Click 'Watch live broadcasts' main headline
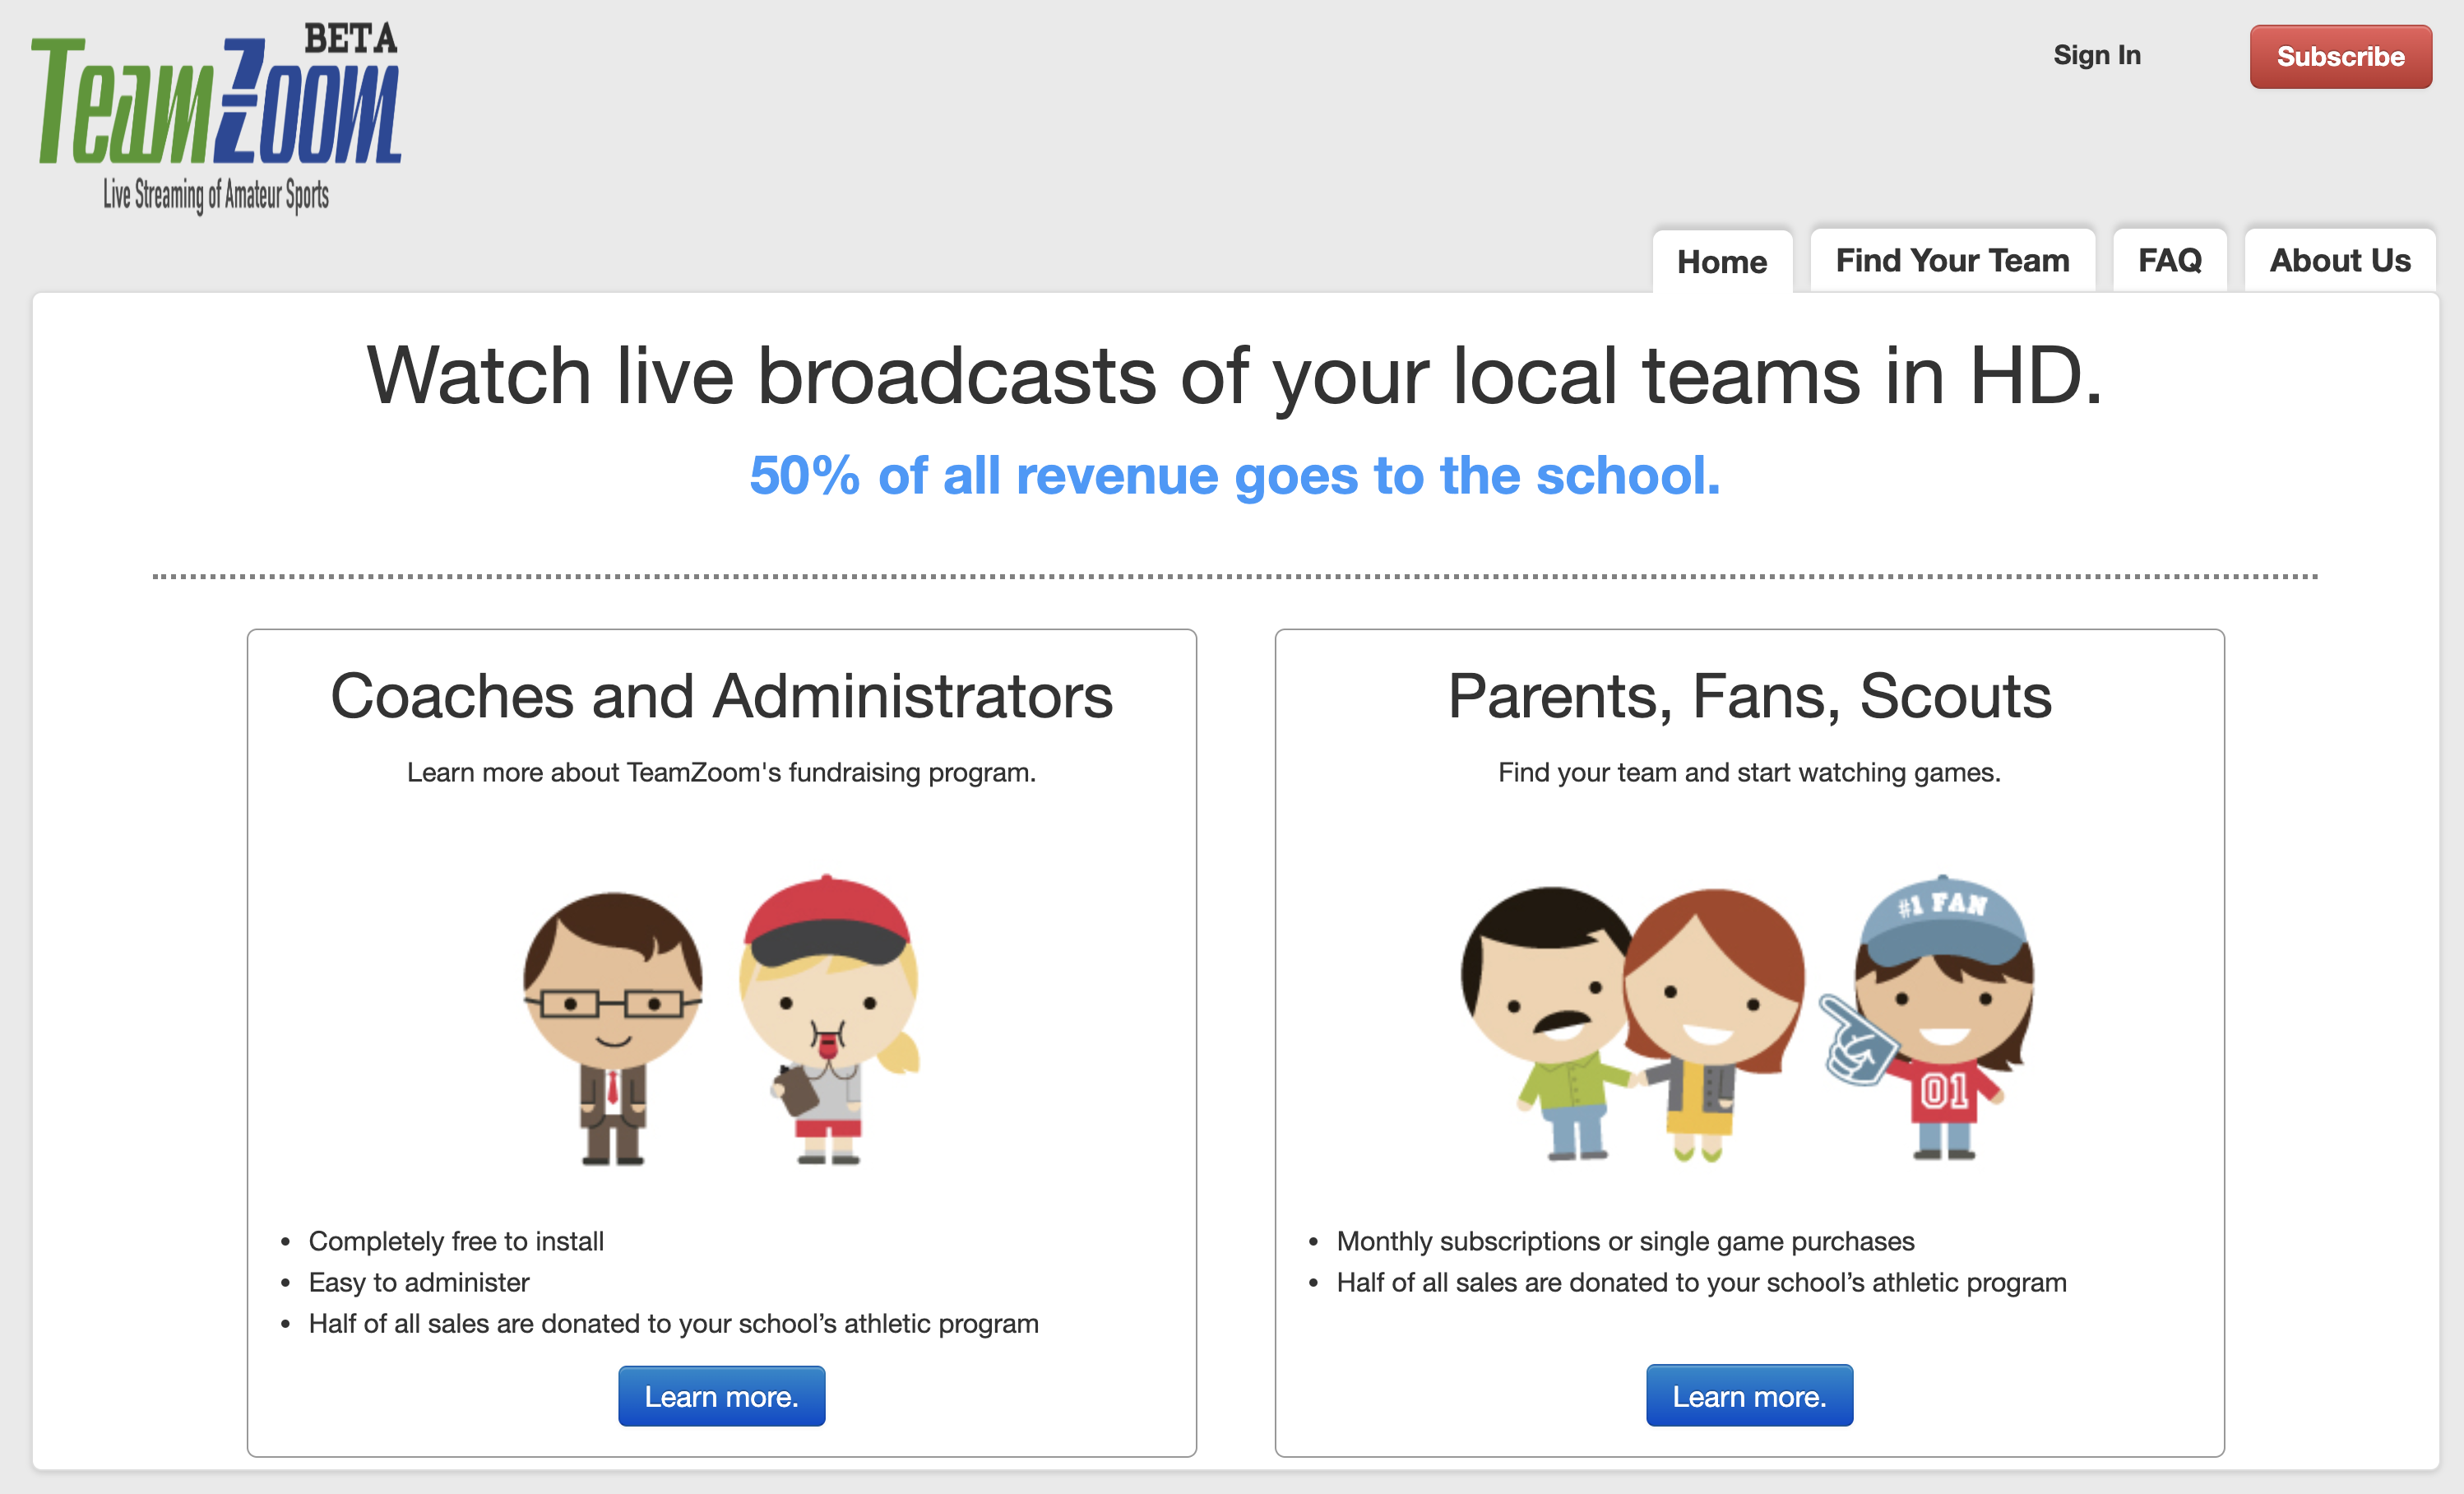Screen dimensions: 2464x1494 pyautogui.click(x=1235, y=376)
